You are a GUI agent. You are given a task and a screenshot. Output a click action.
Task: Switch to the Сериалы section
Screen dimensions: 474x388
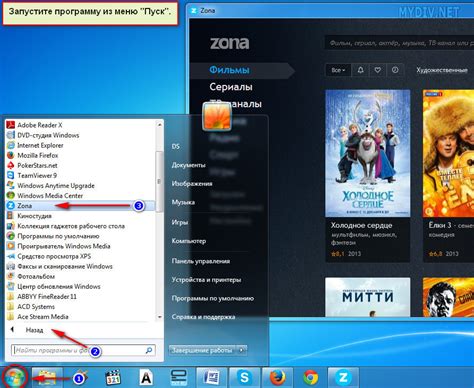click(x=231, y=87)
